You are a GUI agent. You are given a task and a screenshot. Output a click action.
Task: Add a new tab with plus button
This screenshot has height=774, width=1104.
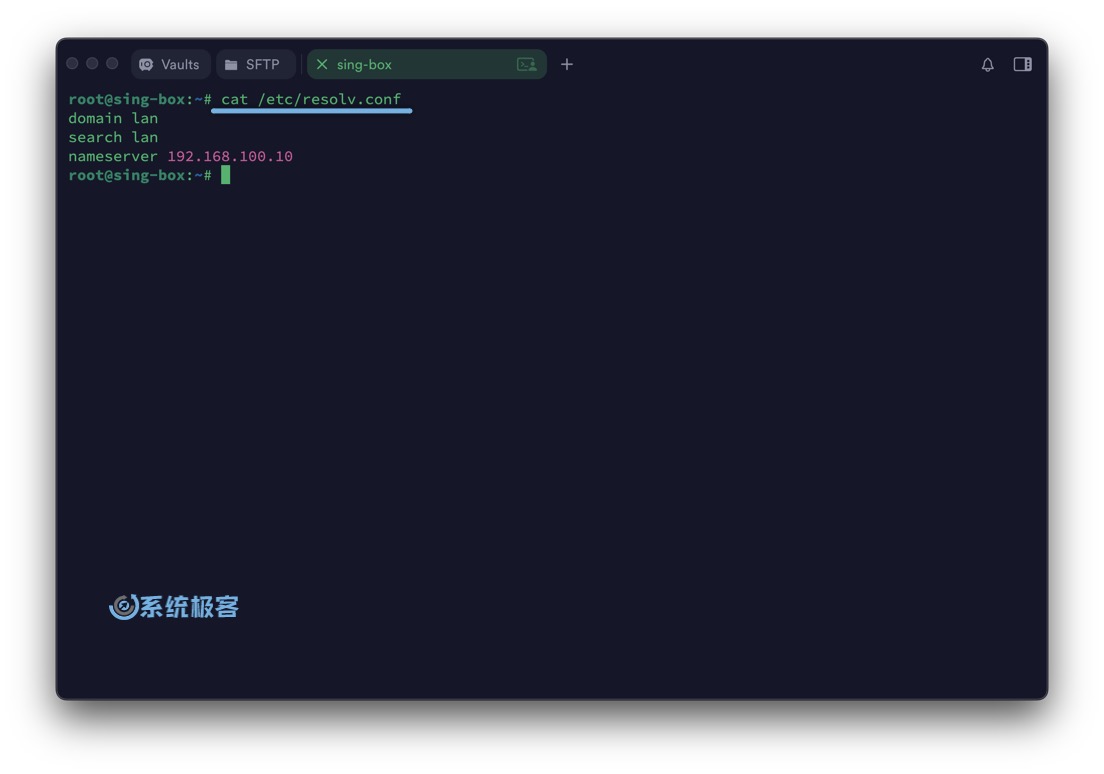pyautogui.click(x=567, y=64)
